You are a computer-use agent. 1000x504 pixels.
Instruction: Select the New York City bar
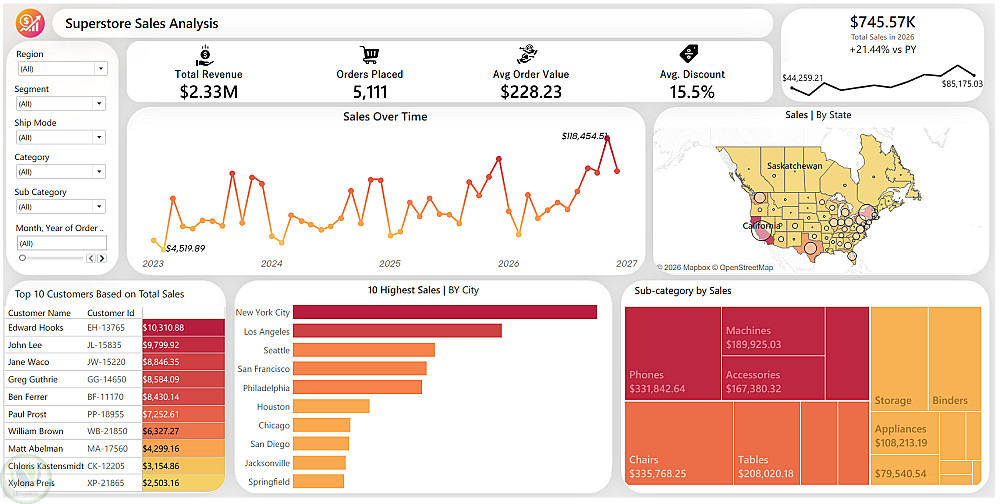tap(445, 312)
